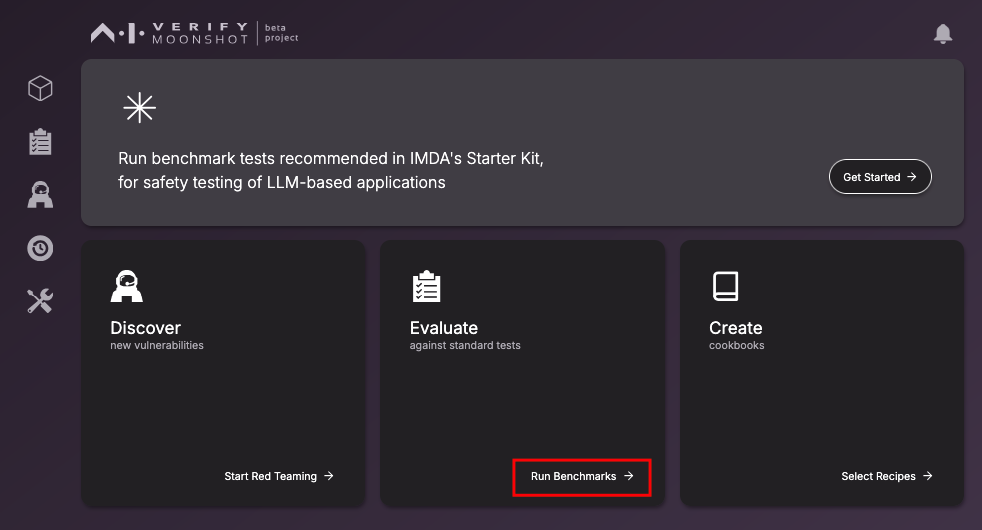Click the arrow beside Run Benchmarks

pos(628,476)
